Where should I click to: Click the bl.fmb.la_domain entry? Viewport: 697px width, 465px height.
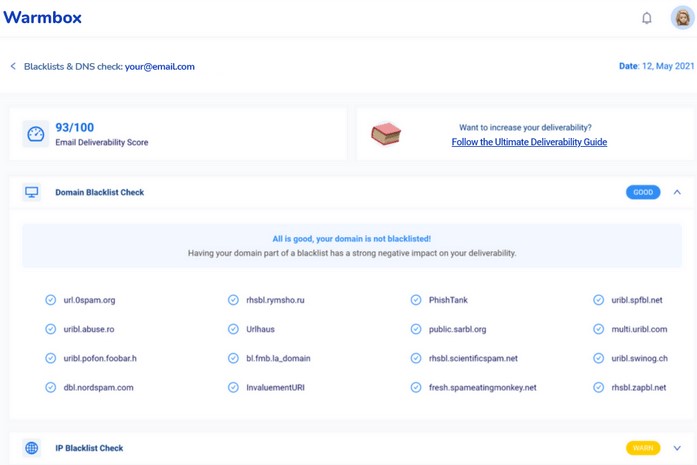coord(278,358)
